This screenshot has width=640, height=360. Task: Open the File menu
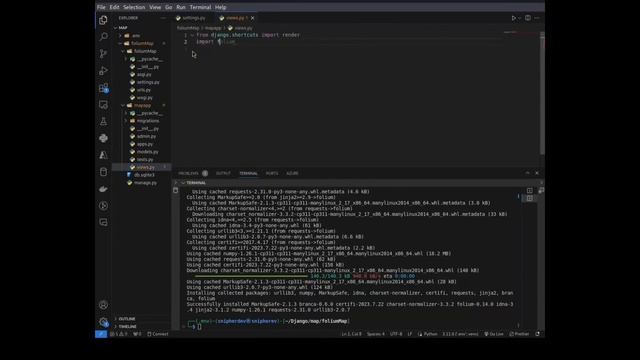tap(101, 7)
